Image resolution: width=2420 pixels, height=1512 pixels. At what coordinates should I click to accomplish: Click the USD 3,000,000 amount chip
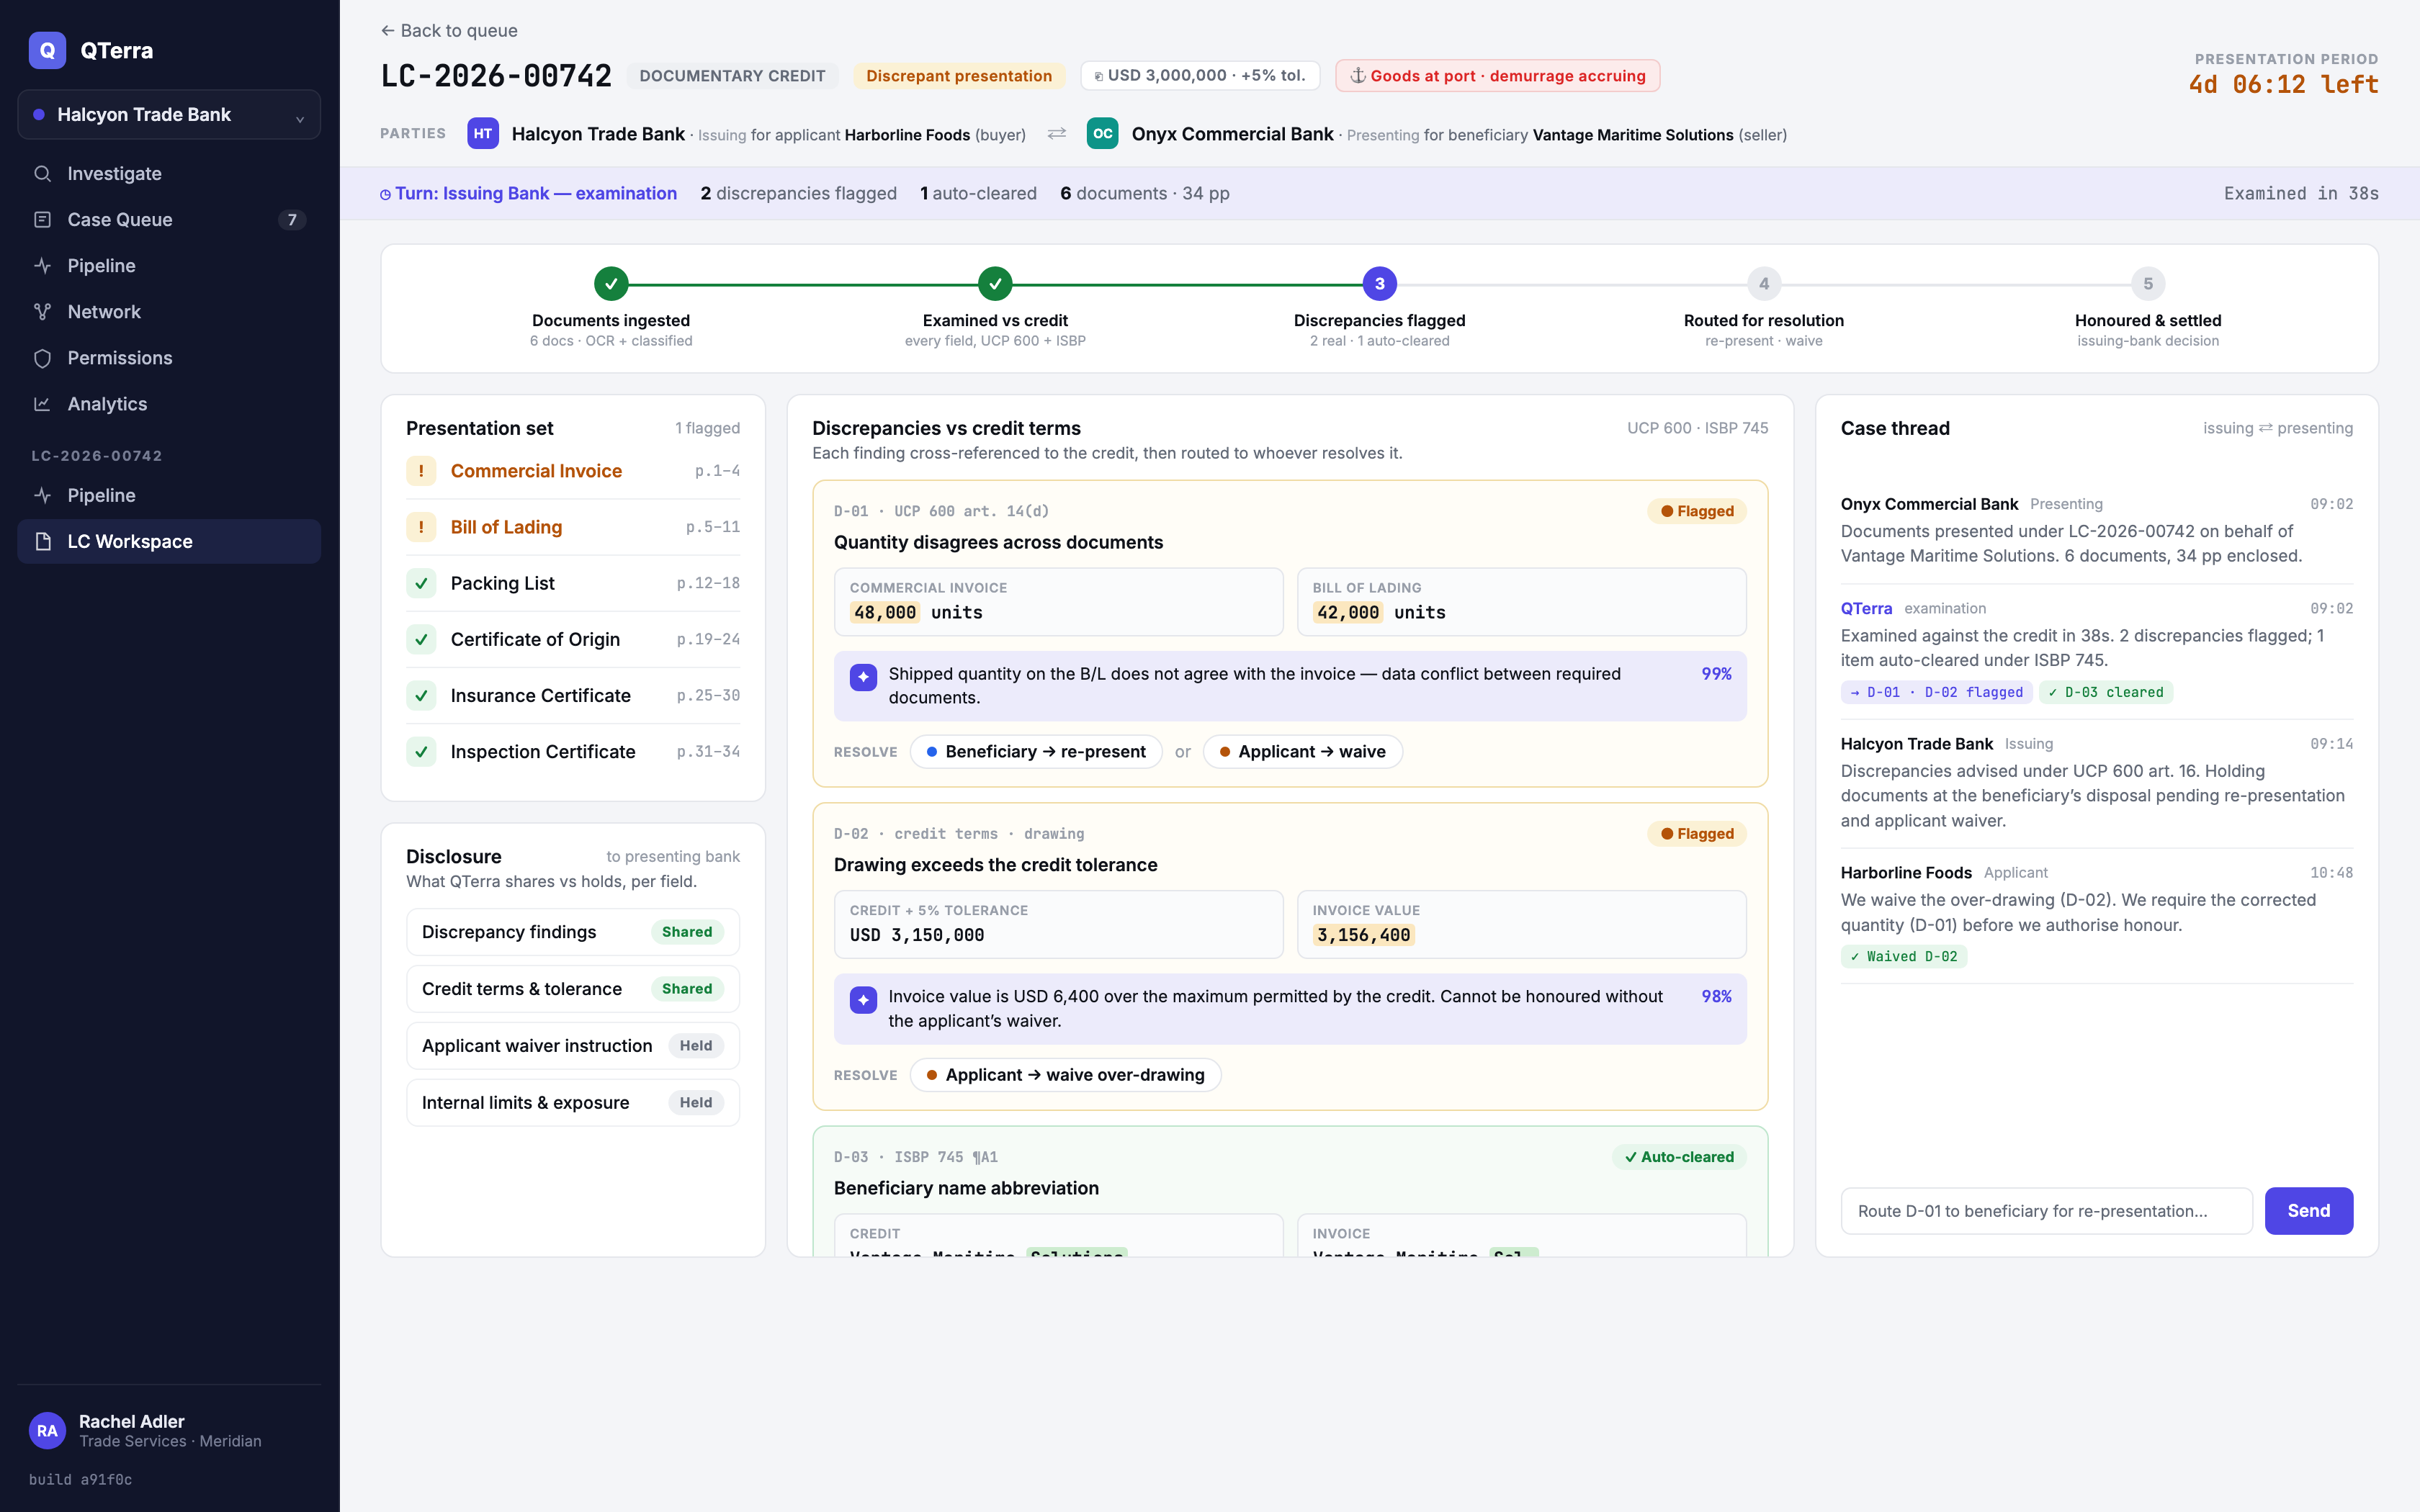[1200, 76]
